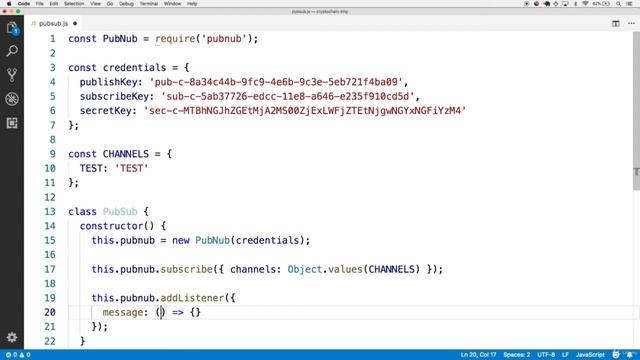Open the Code application menu
This screenshot has height=360, width=640.
click(24, 4)
